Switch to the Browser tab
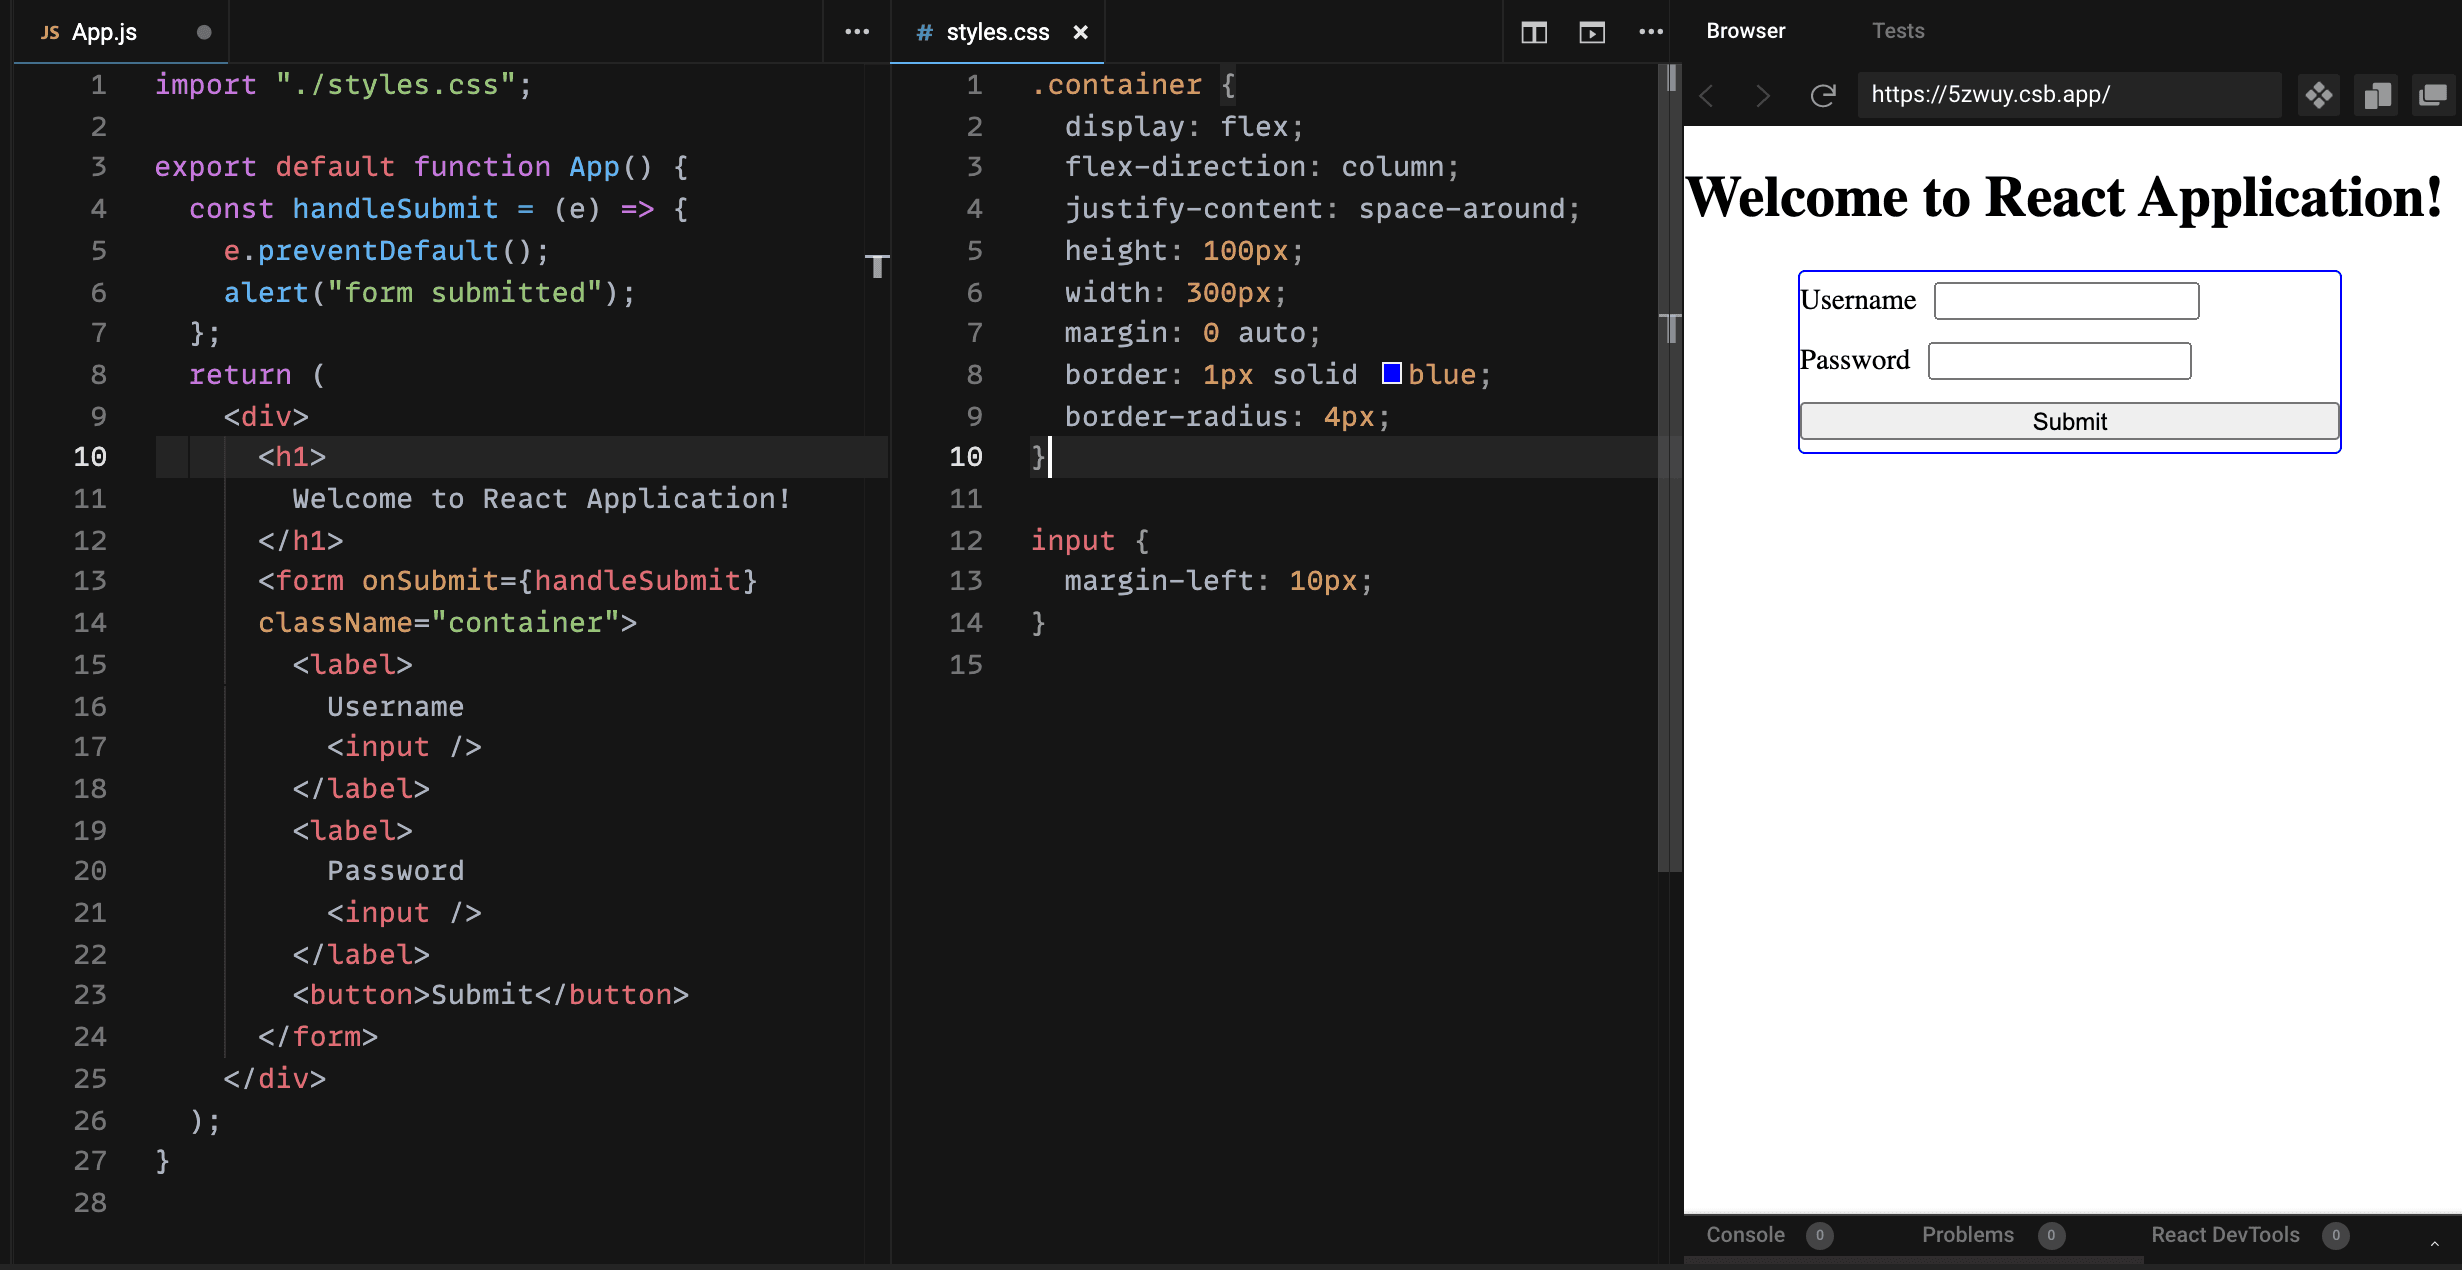The image size is (2462, 1270). 1745,31
